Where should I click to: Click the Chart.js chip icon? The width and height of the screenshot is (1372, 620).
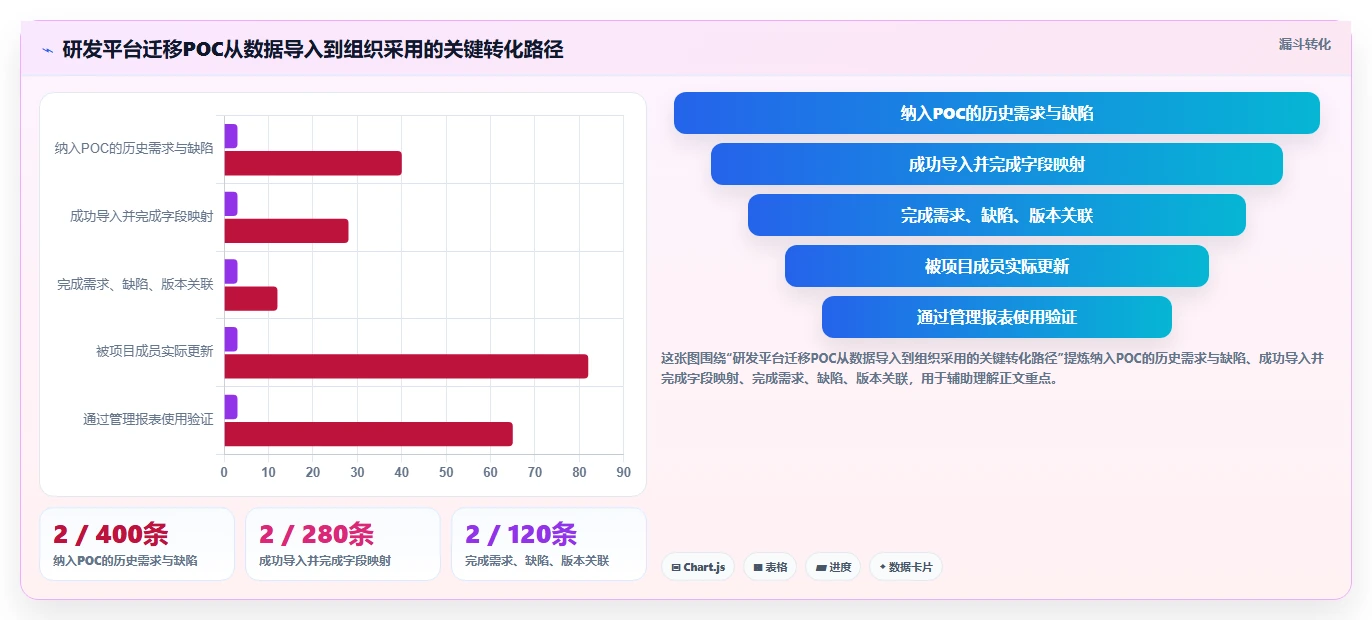pyautogui.click(x=676, y=567)
